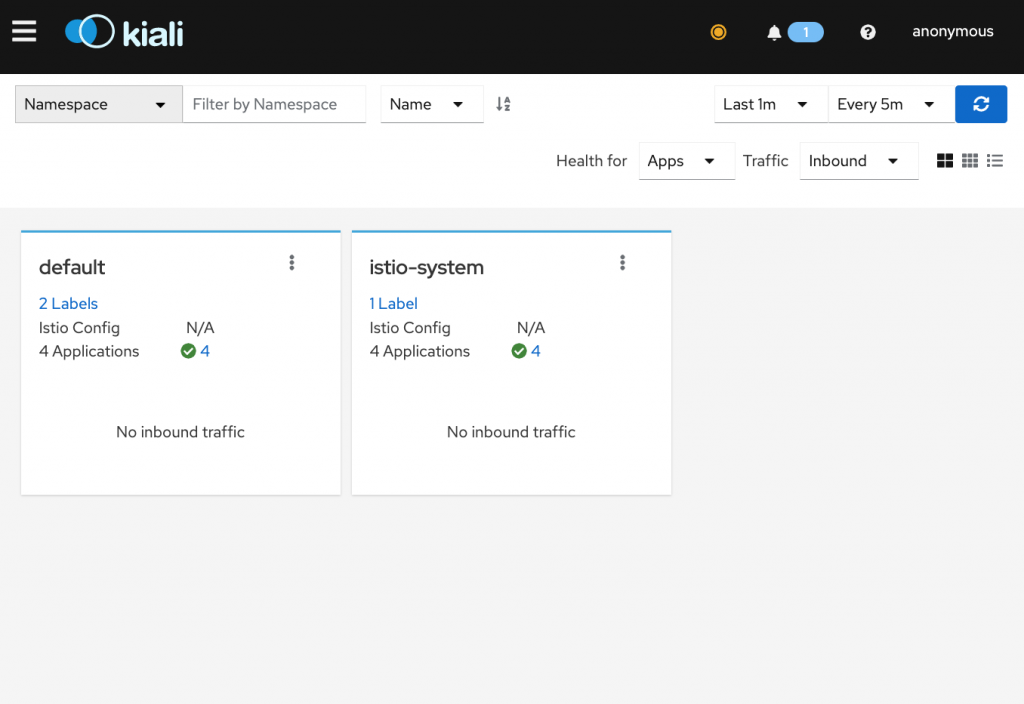Switch to list view
The height and width of the screenshot is (704, 1024).
click(x=995, y=161)
